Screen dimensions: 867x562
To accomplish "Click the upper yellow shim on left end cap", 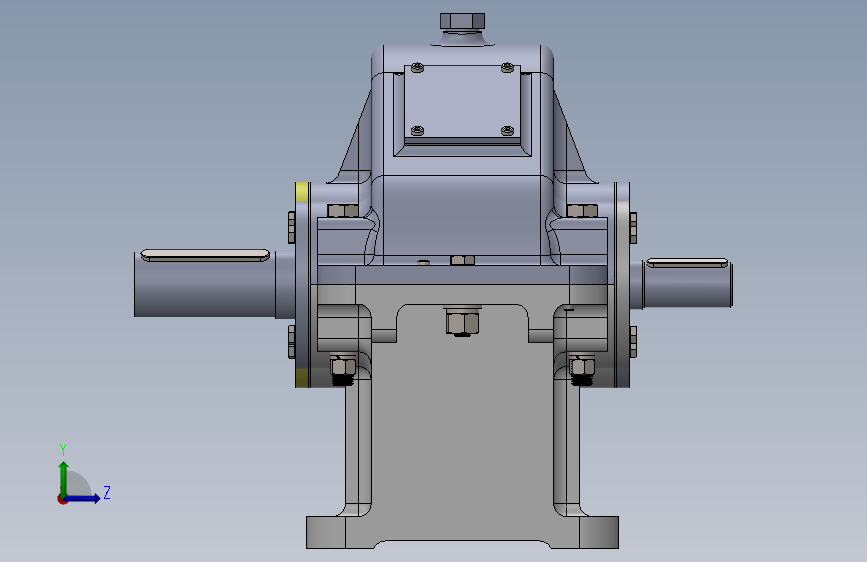I will (302, 192).
